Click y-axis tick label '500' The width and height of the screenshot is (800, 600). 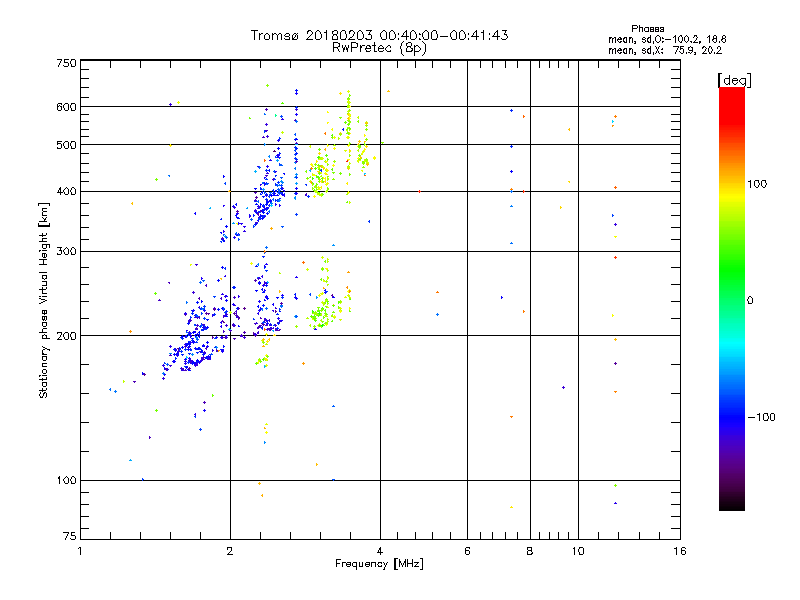(67, 145)
